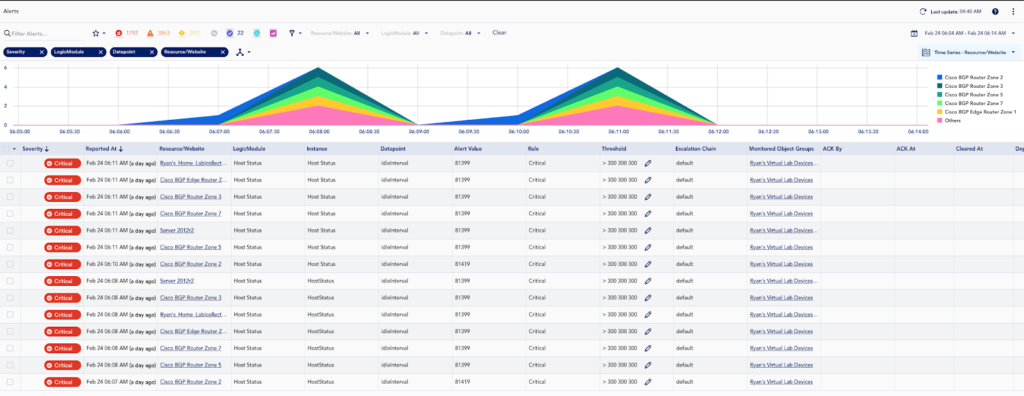Image resolution: width=1024 pixels, height=396 pixels.
Task: Click the pencil edit threshold icon in first row
Action: [x=648, y=163]
